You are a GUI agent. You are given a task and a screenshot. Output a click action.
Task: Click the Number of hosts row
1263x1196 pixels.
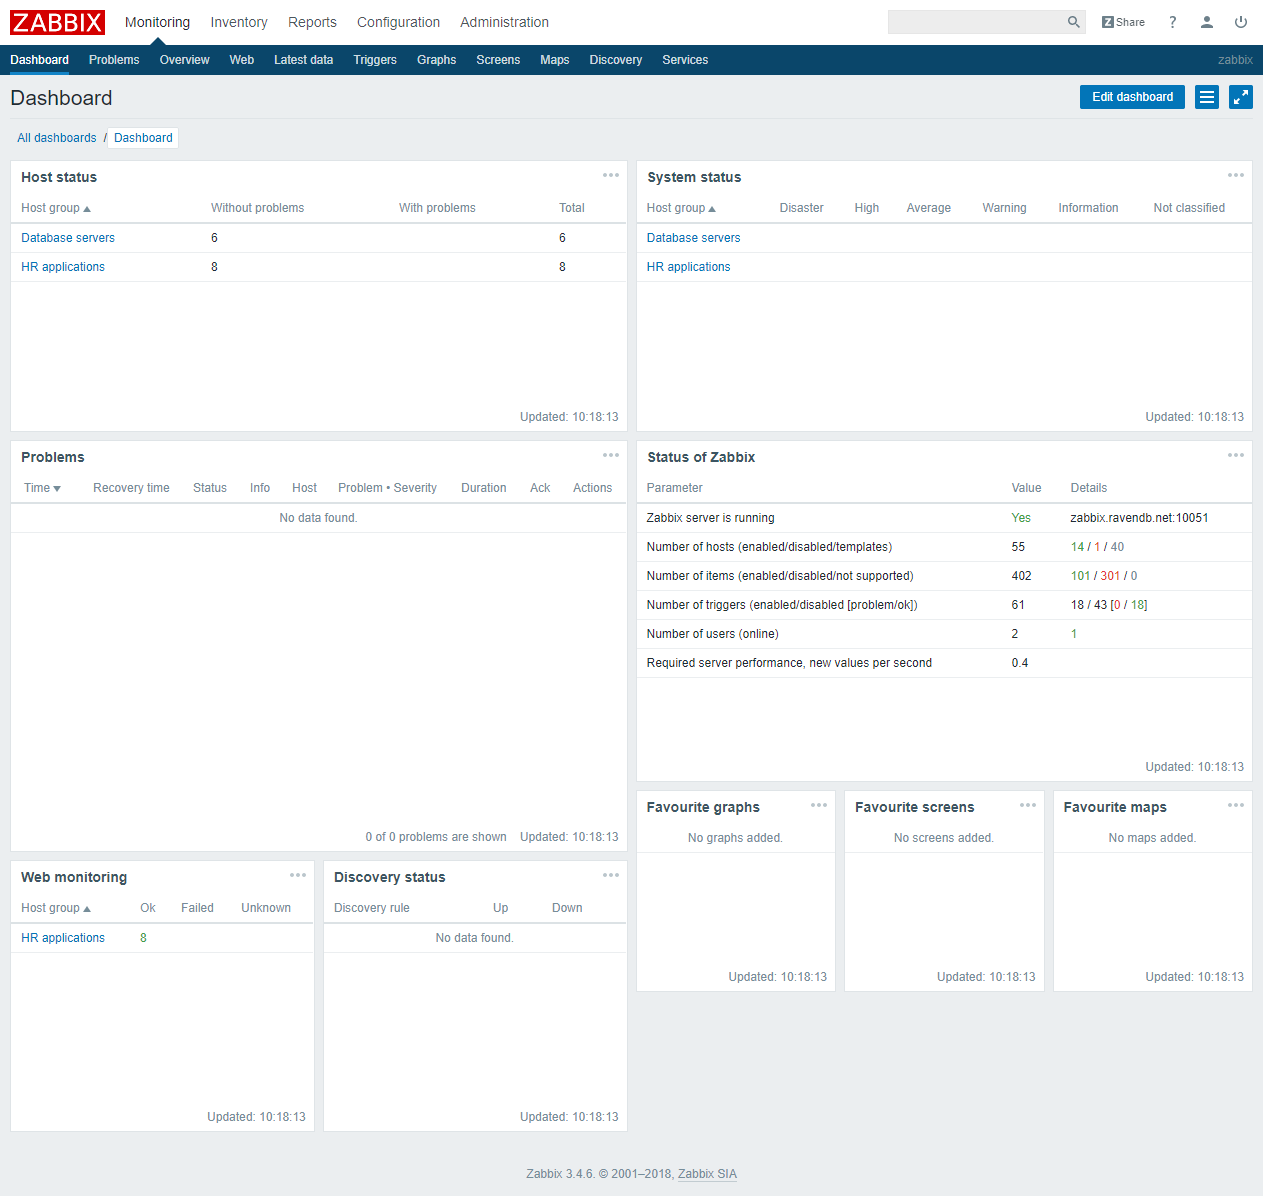[x=944, y=547]
